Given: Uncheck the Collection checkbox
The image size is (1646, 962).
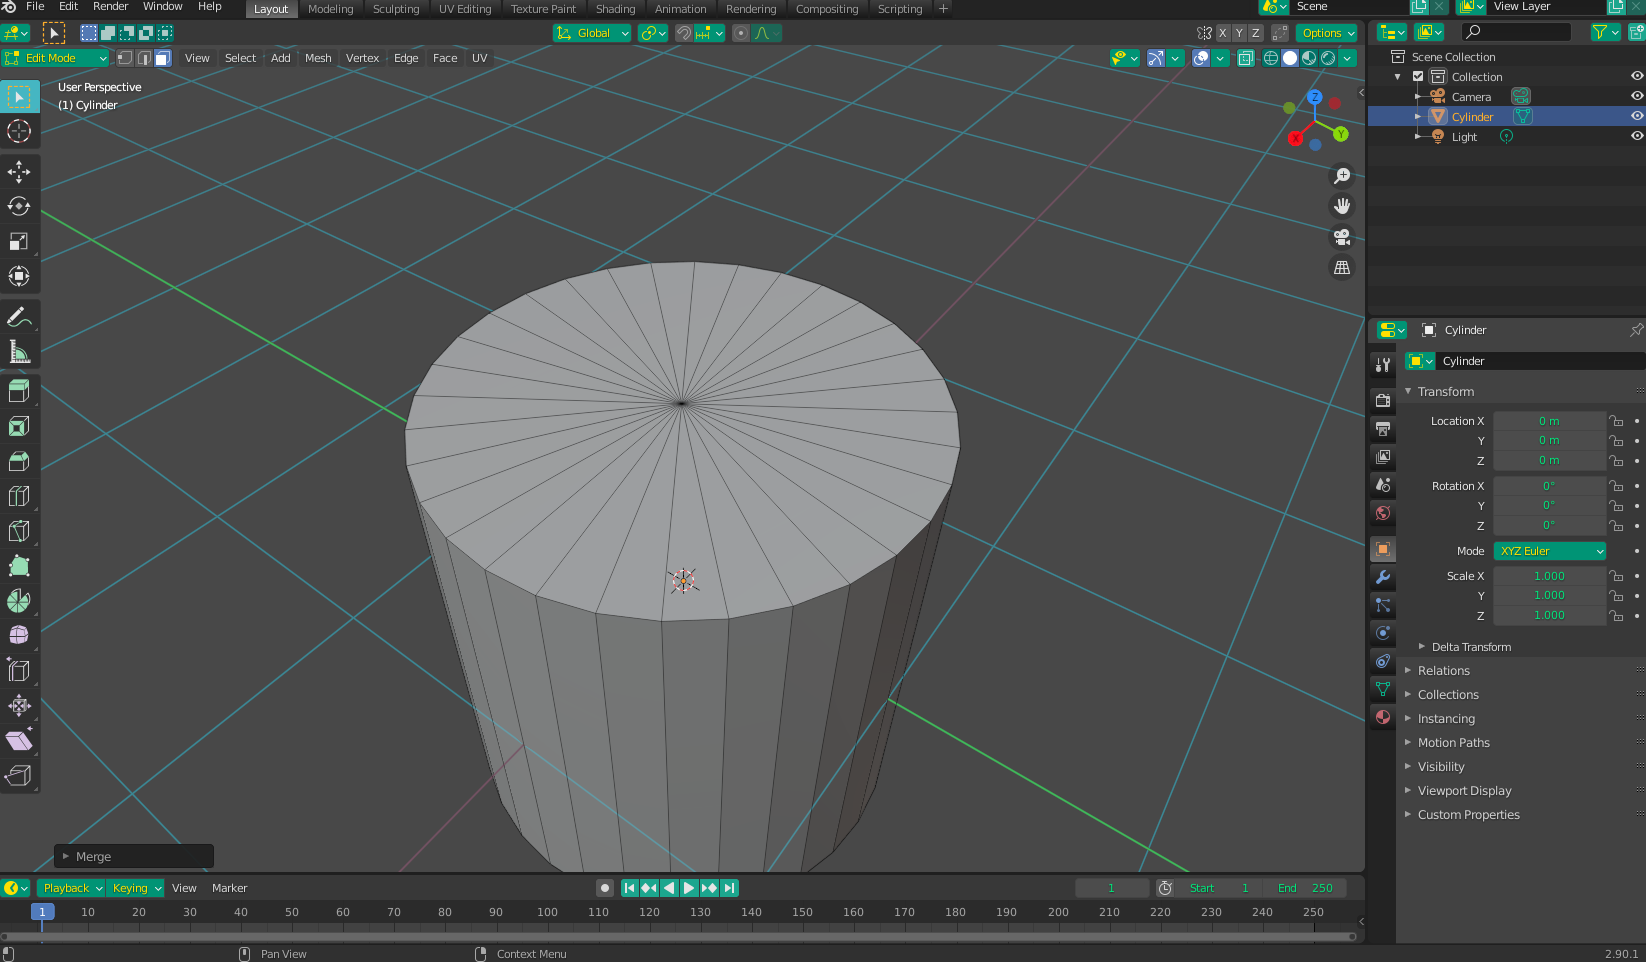Looking at the screenshot, I should point(1418,76).
